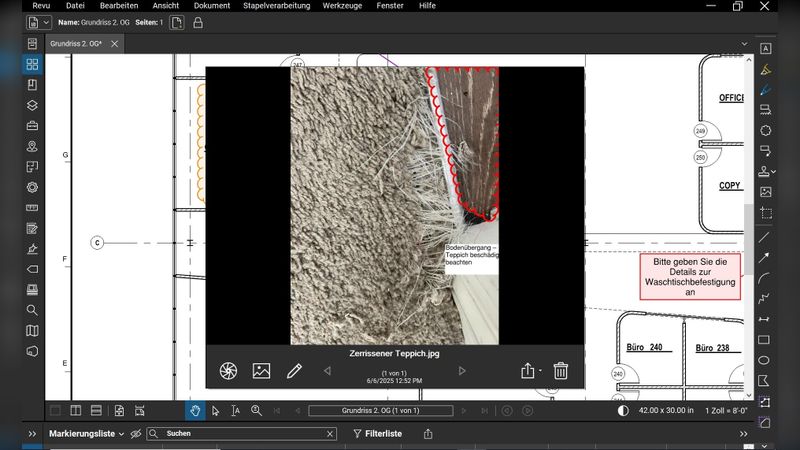Select the Dimension tool
The height and width of the screenshot is (450, 800).
click(764, 319)
